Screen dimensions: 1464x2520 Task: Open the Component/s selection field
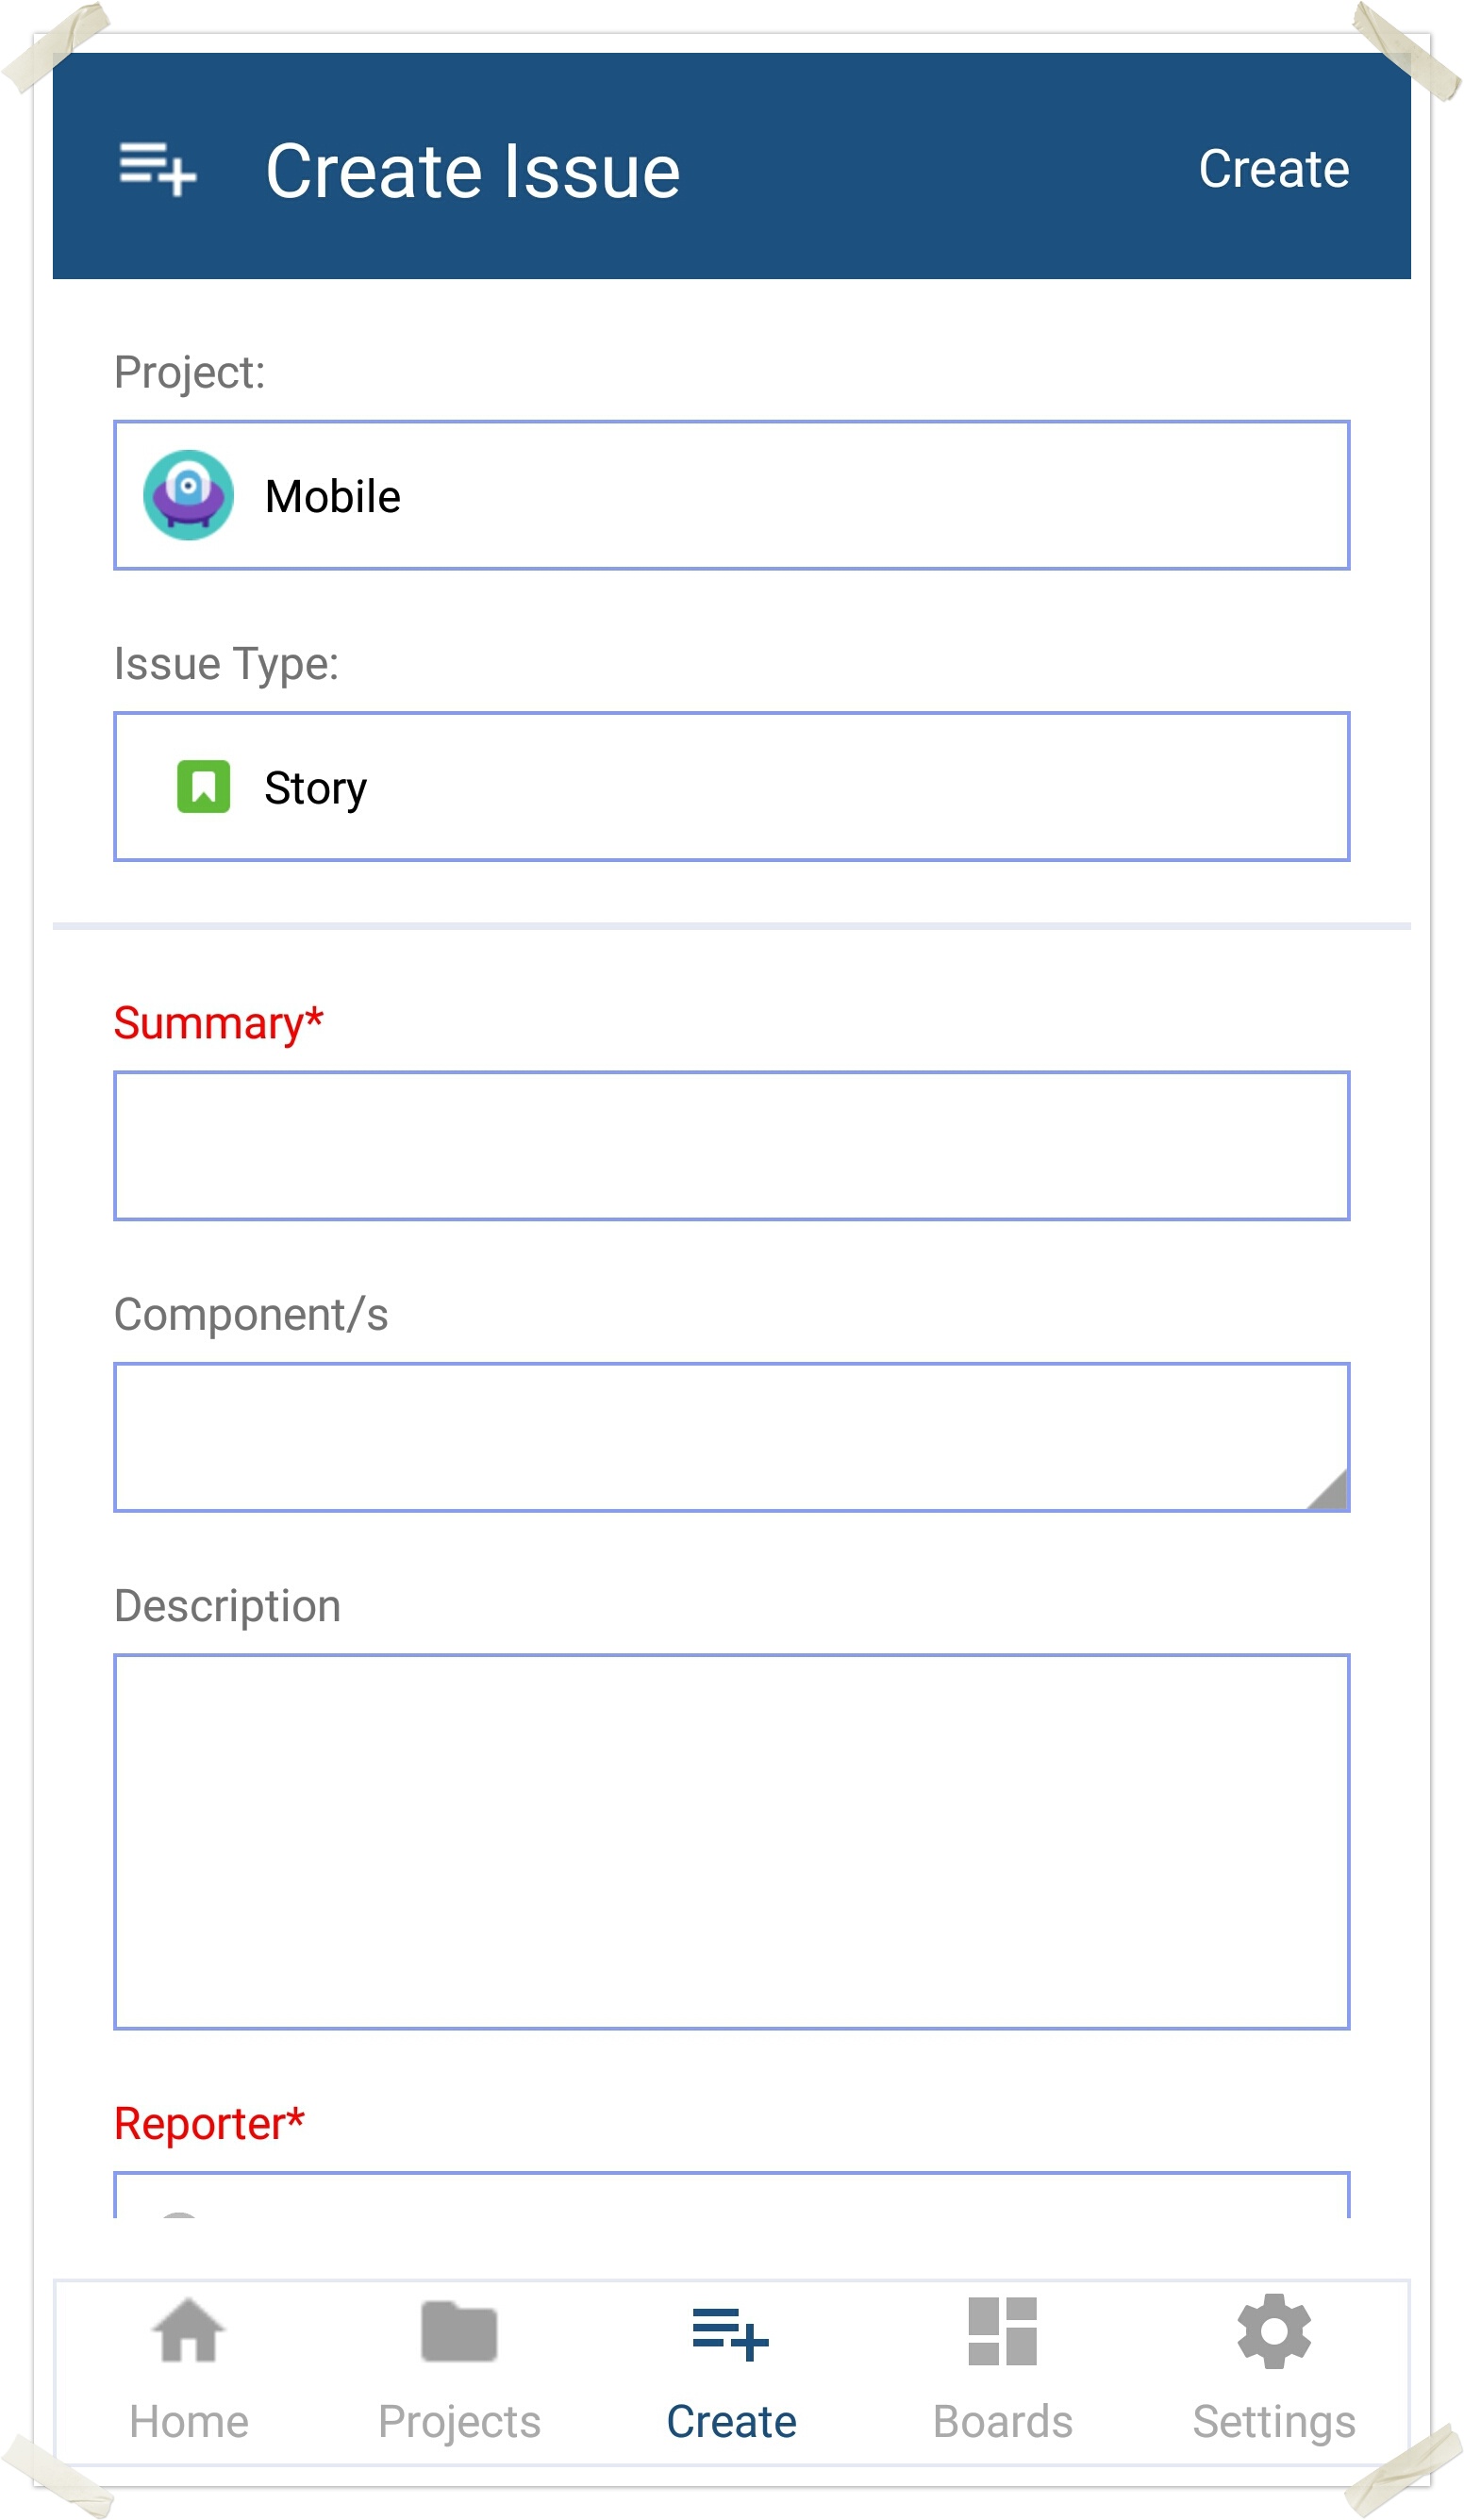[x=731, y=1437]
